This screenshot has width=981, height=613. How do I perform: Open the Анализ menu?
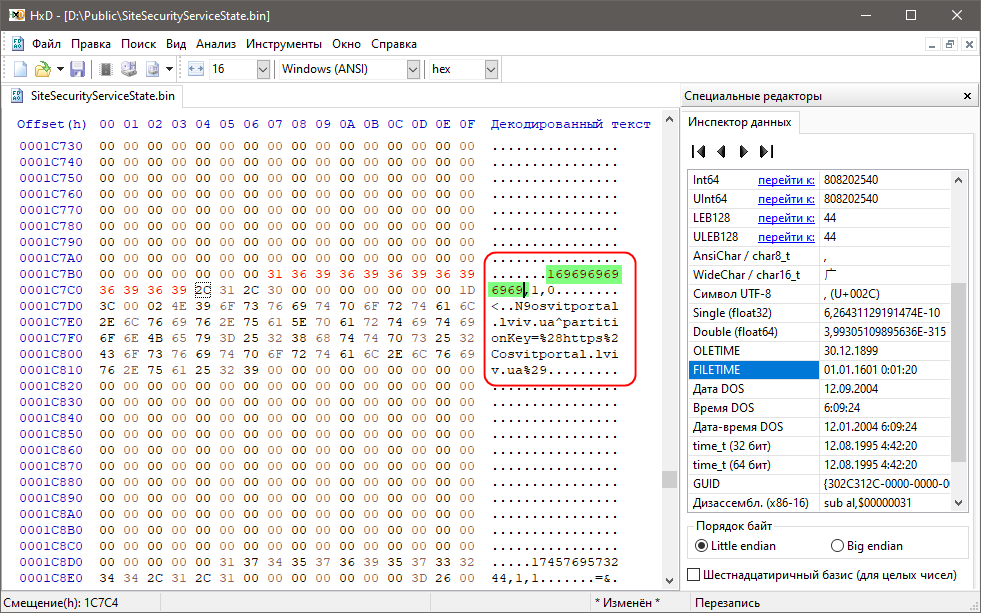pos(216,44)
